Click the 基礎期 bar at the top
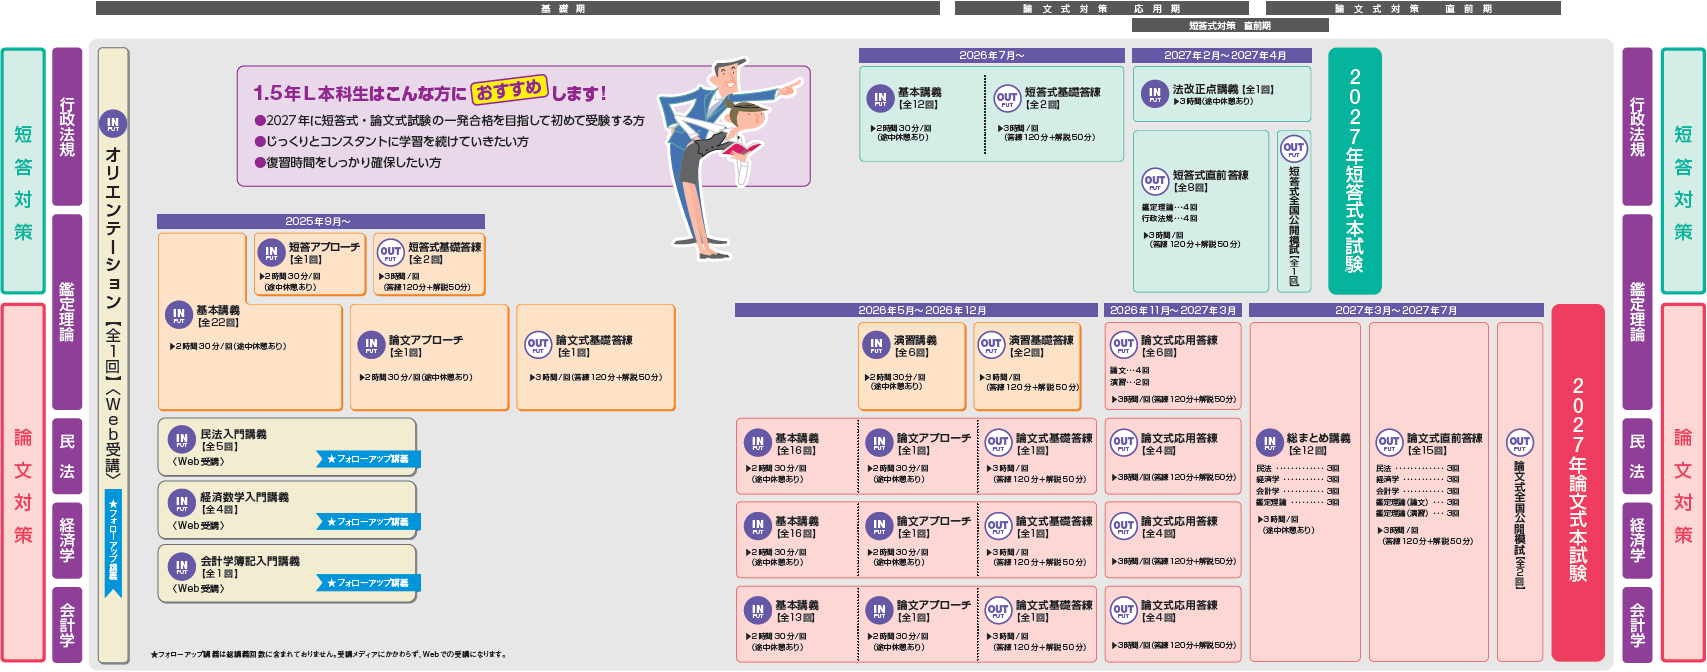1707x672 pixels. click(x=517, y=8)
